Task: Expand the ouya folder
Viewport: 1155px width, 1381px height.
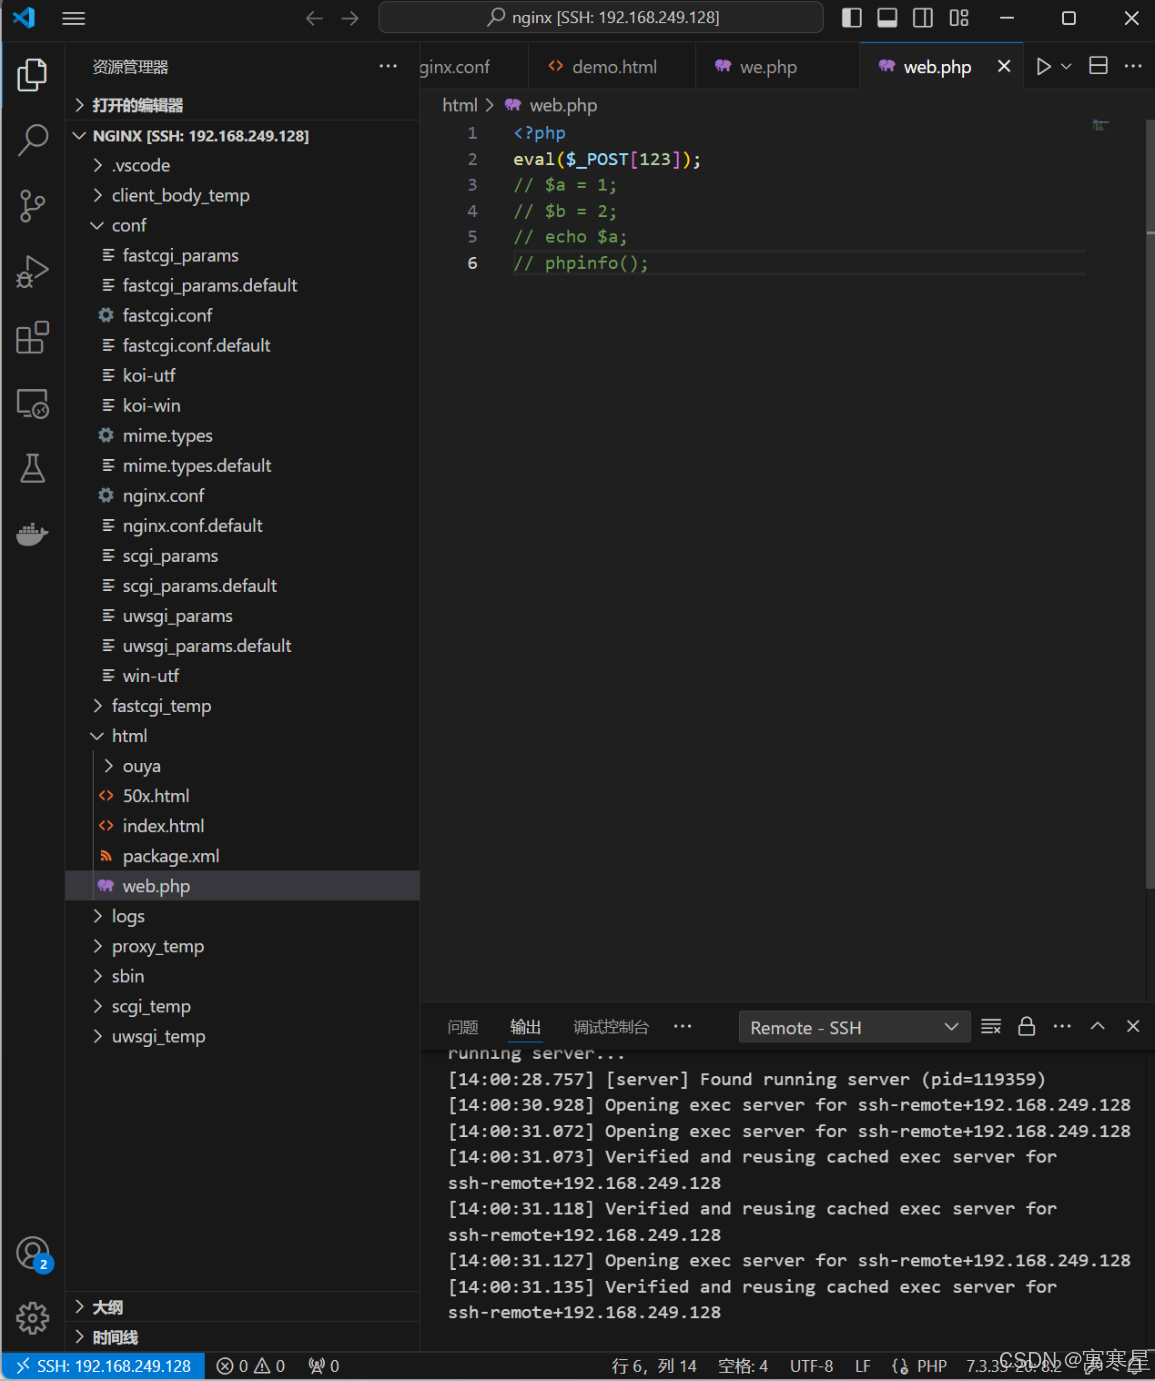Action: (242, 766)
